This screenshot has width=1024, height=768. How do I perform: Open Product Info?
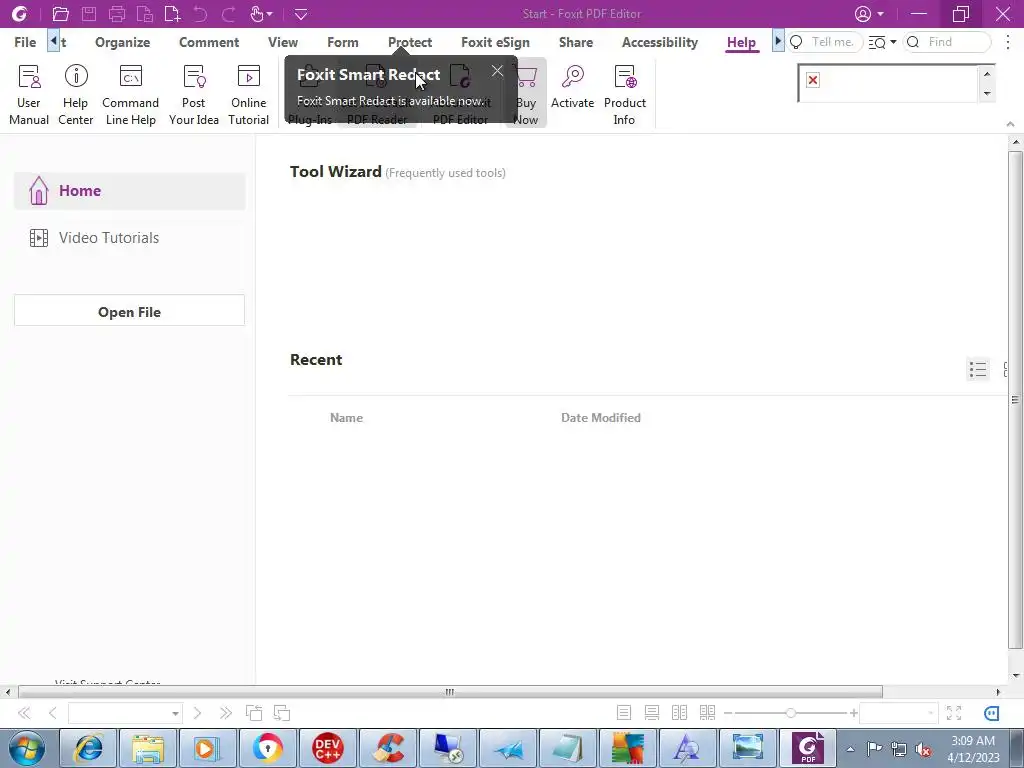625,95
